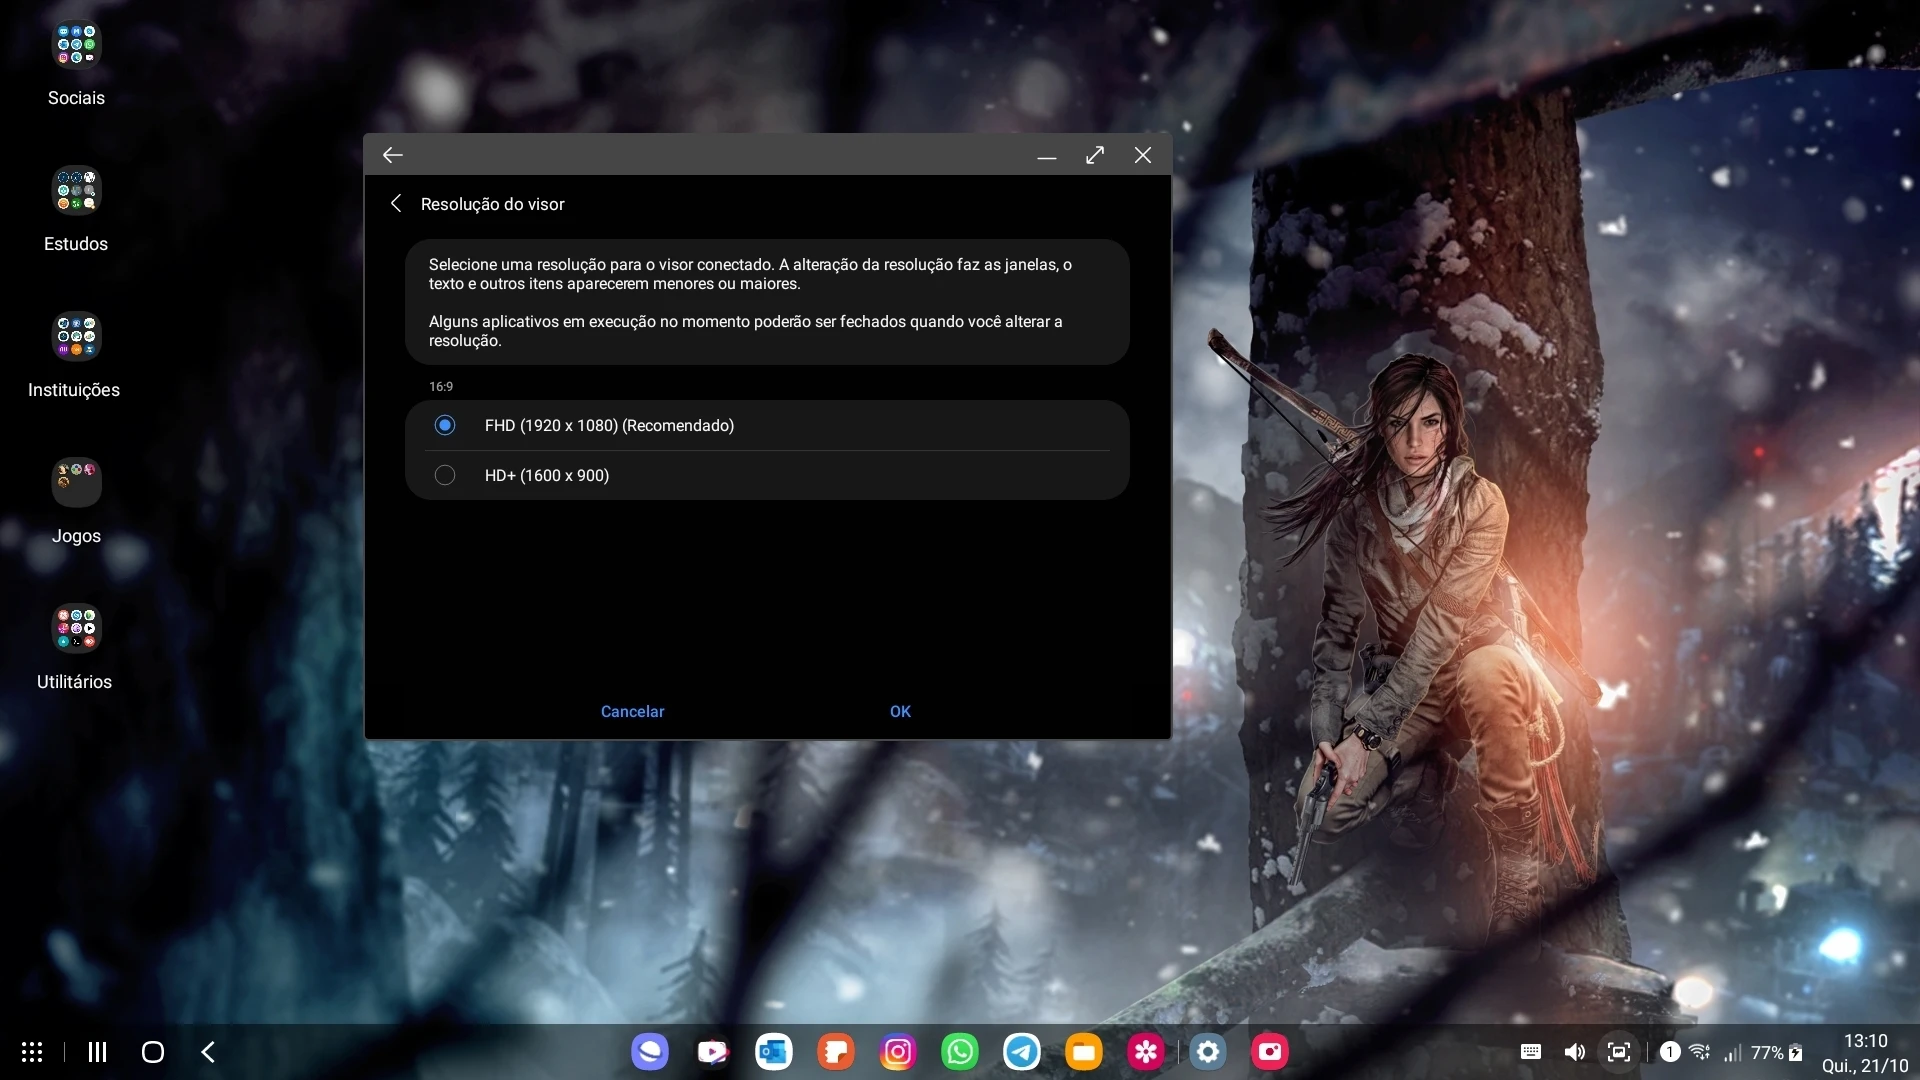
Task: Launch Instagram from the taskbar
Action: (898, 1052)
